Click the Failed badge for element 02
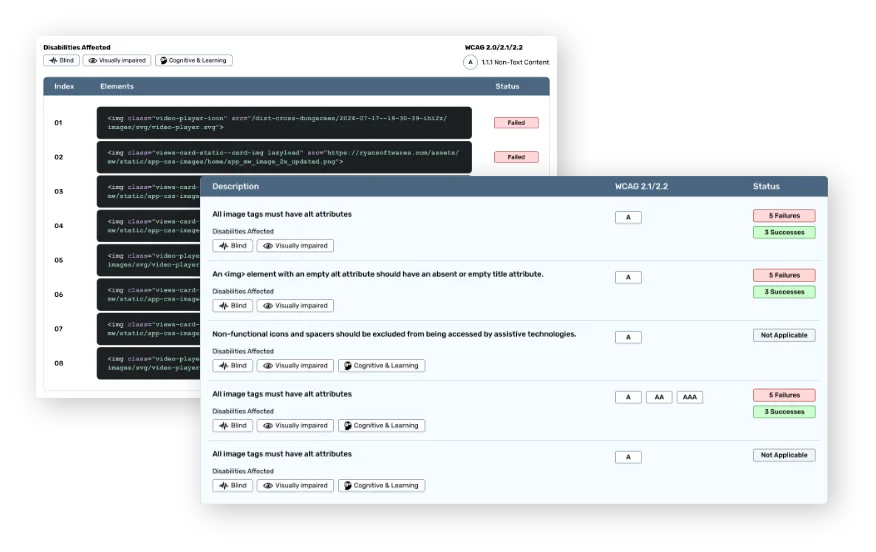Screen dimensions: 876x552 tap(516, 157)
